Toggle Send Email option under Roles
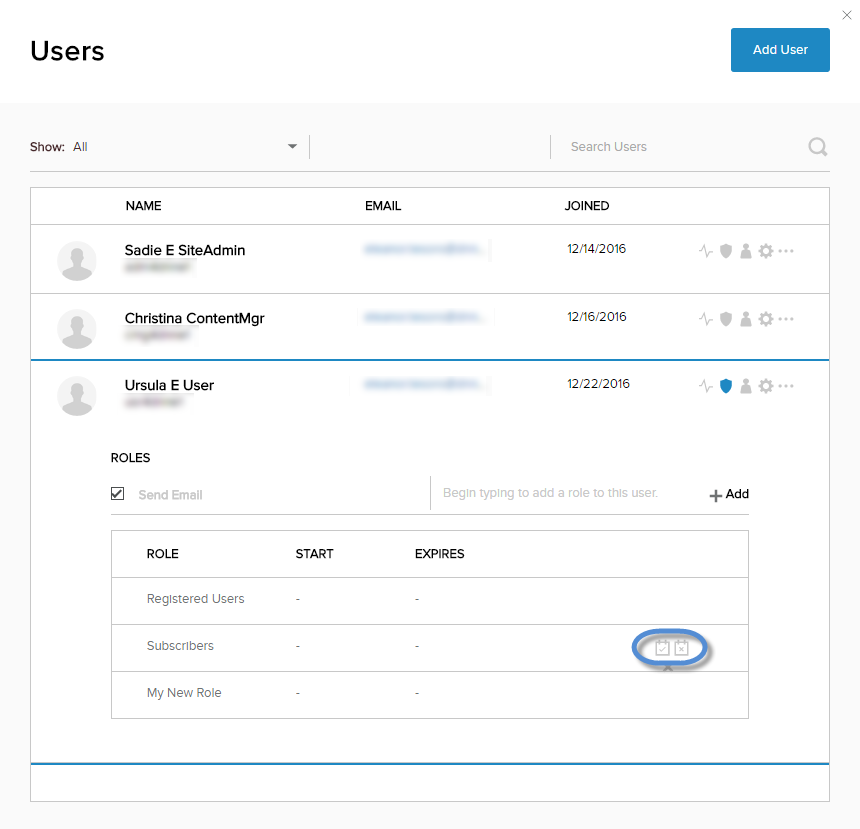The height and width of the screenshot is (829, 860). tap(117, 492)
